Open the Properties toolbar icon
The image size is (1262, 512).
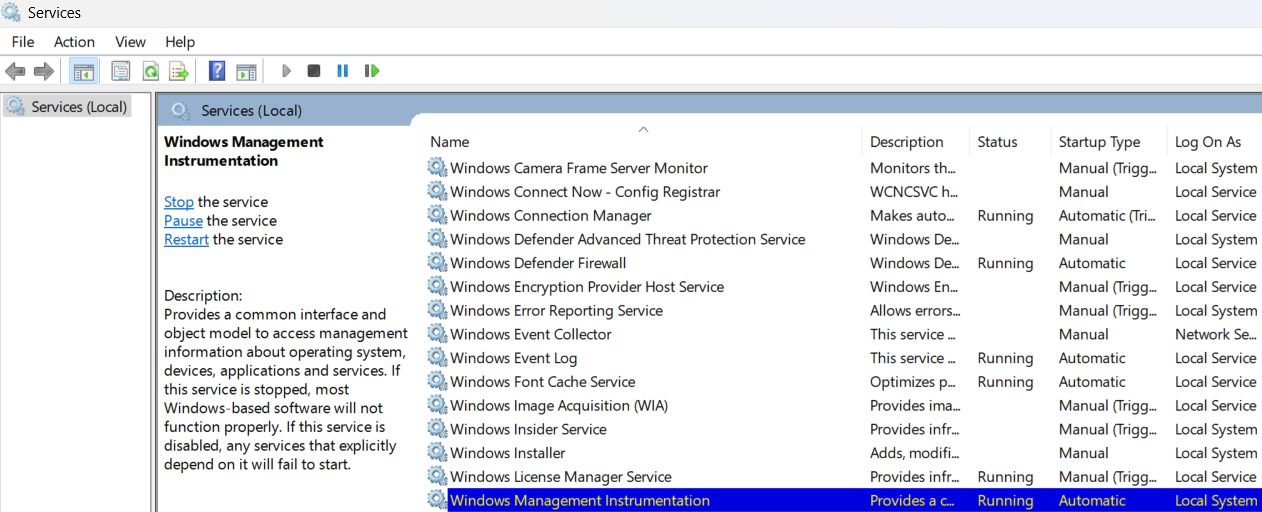121,71
